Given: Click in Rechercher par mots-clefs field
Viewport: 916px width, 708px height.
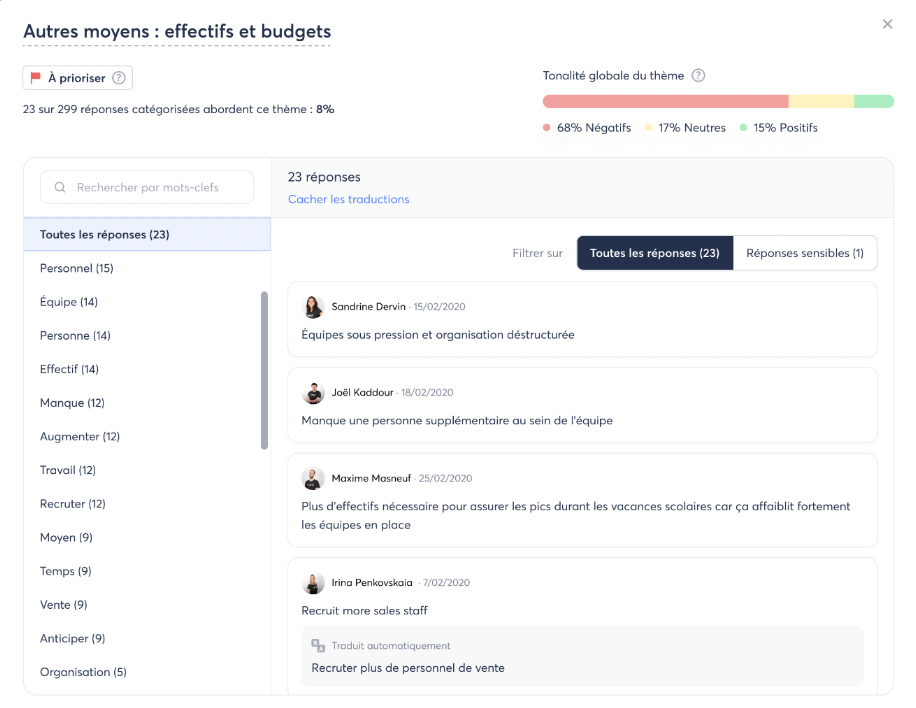Looking at the screenshot, I should coord(155,187).
